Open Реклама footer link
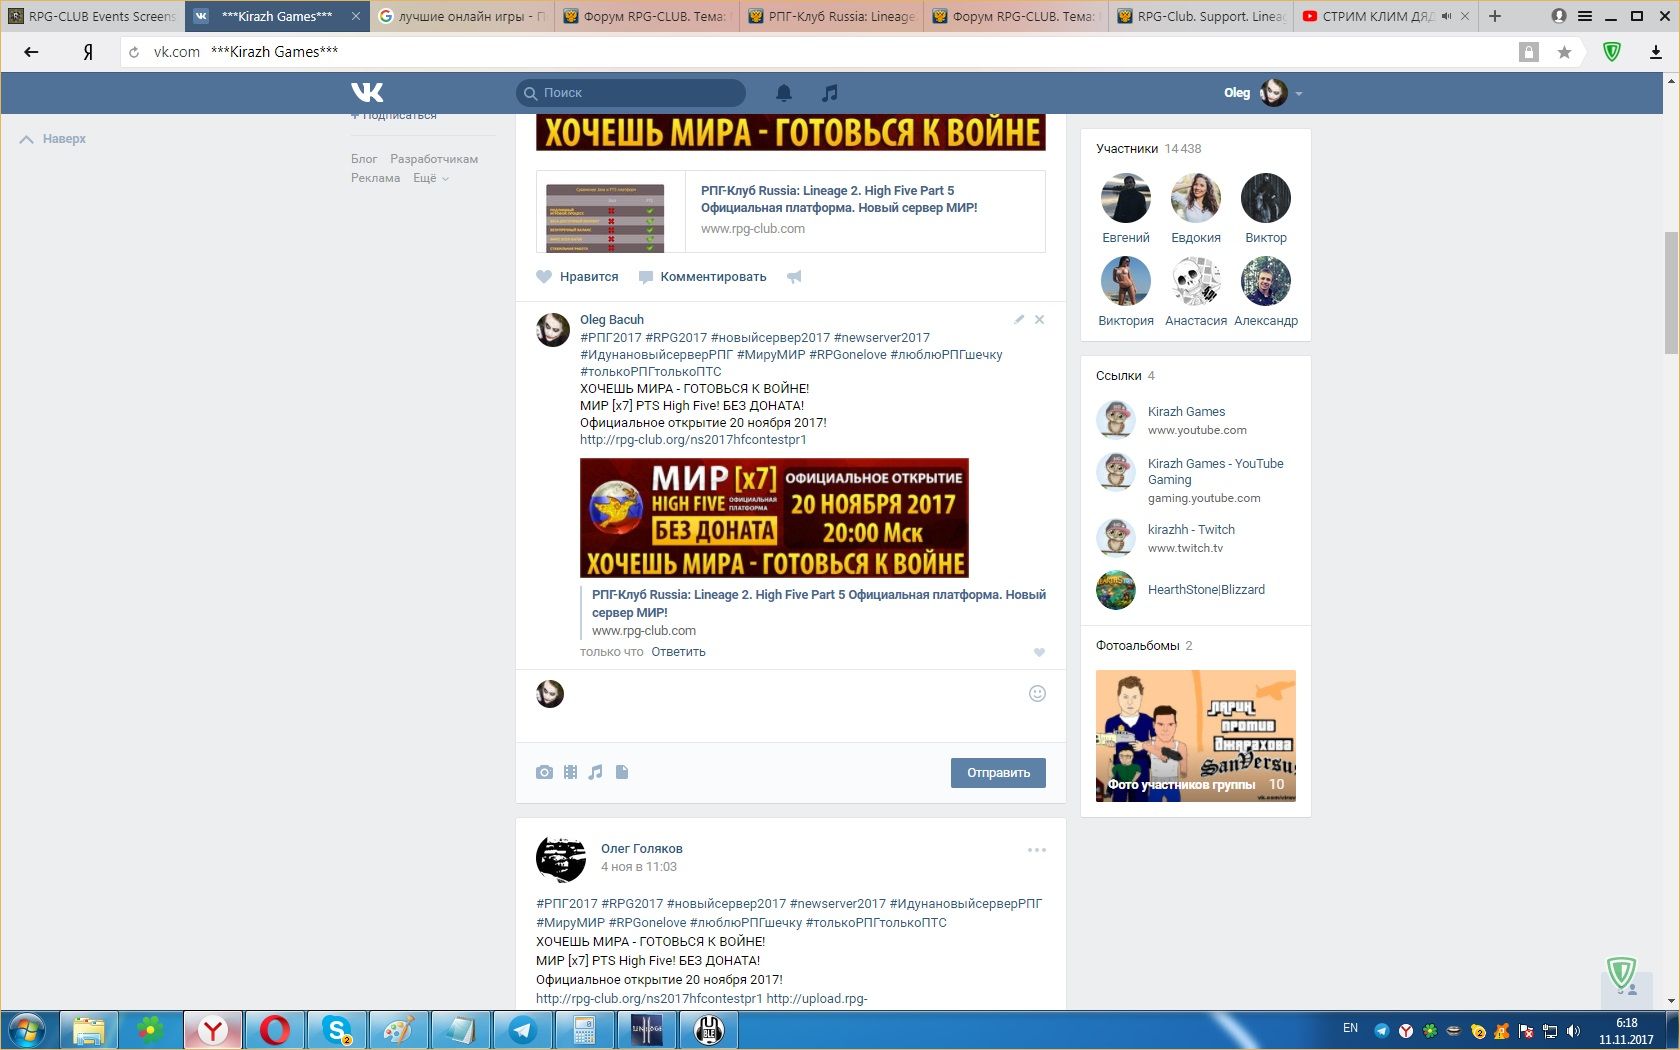Viewport: 1680px width, 1050px height. [375, 178]
